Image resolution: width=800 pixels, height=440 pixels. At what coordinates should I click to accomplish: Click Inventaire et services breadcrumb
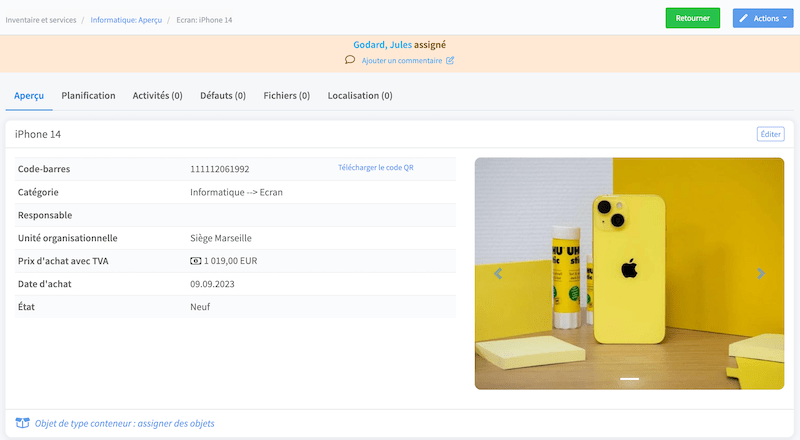[x=41, y=20]
